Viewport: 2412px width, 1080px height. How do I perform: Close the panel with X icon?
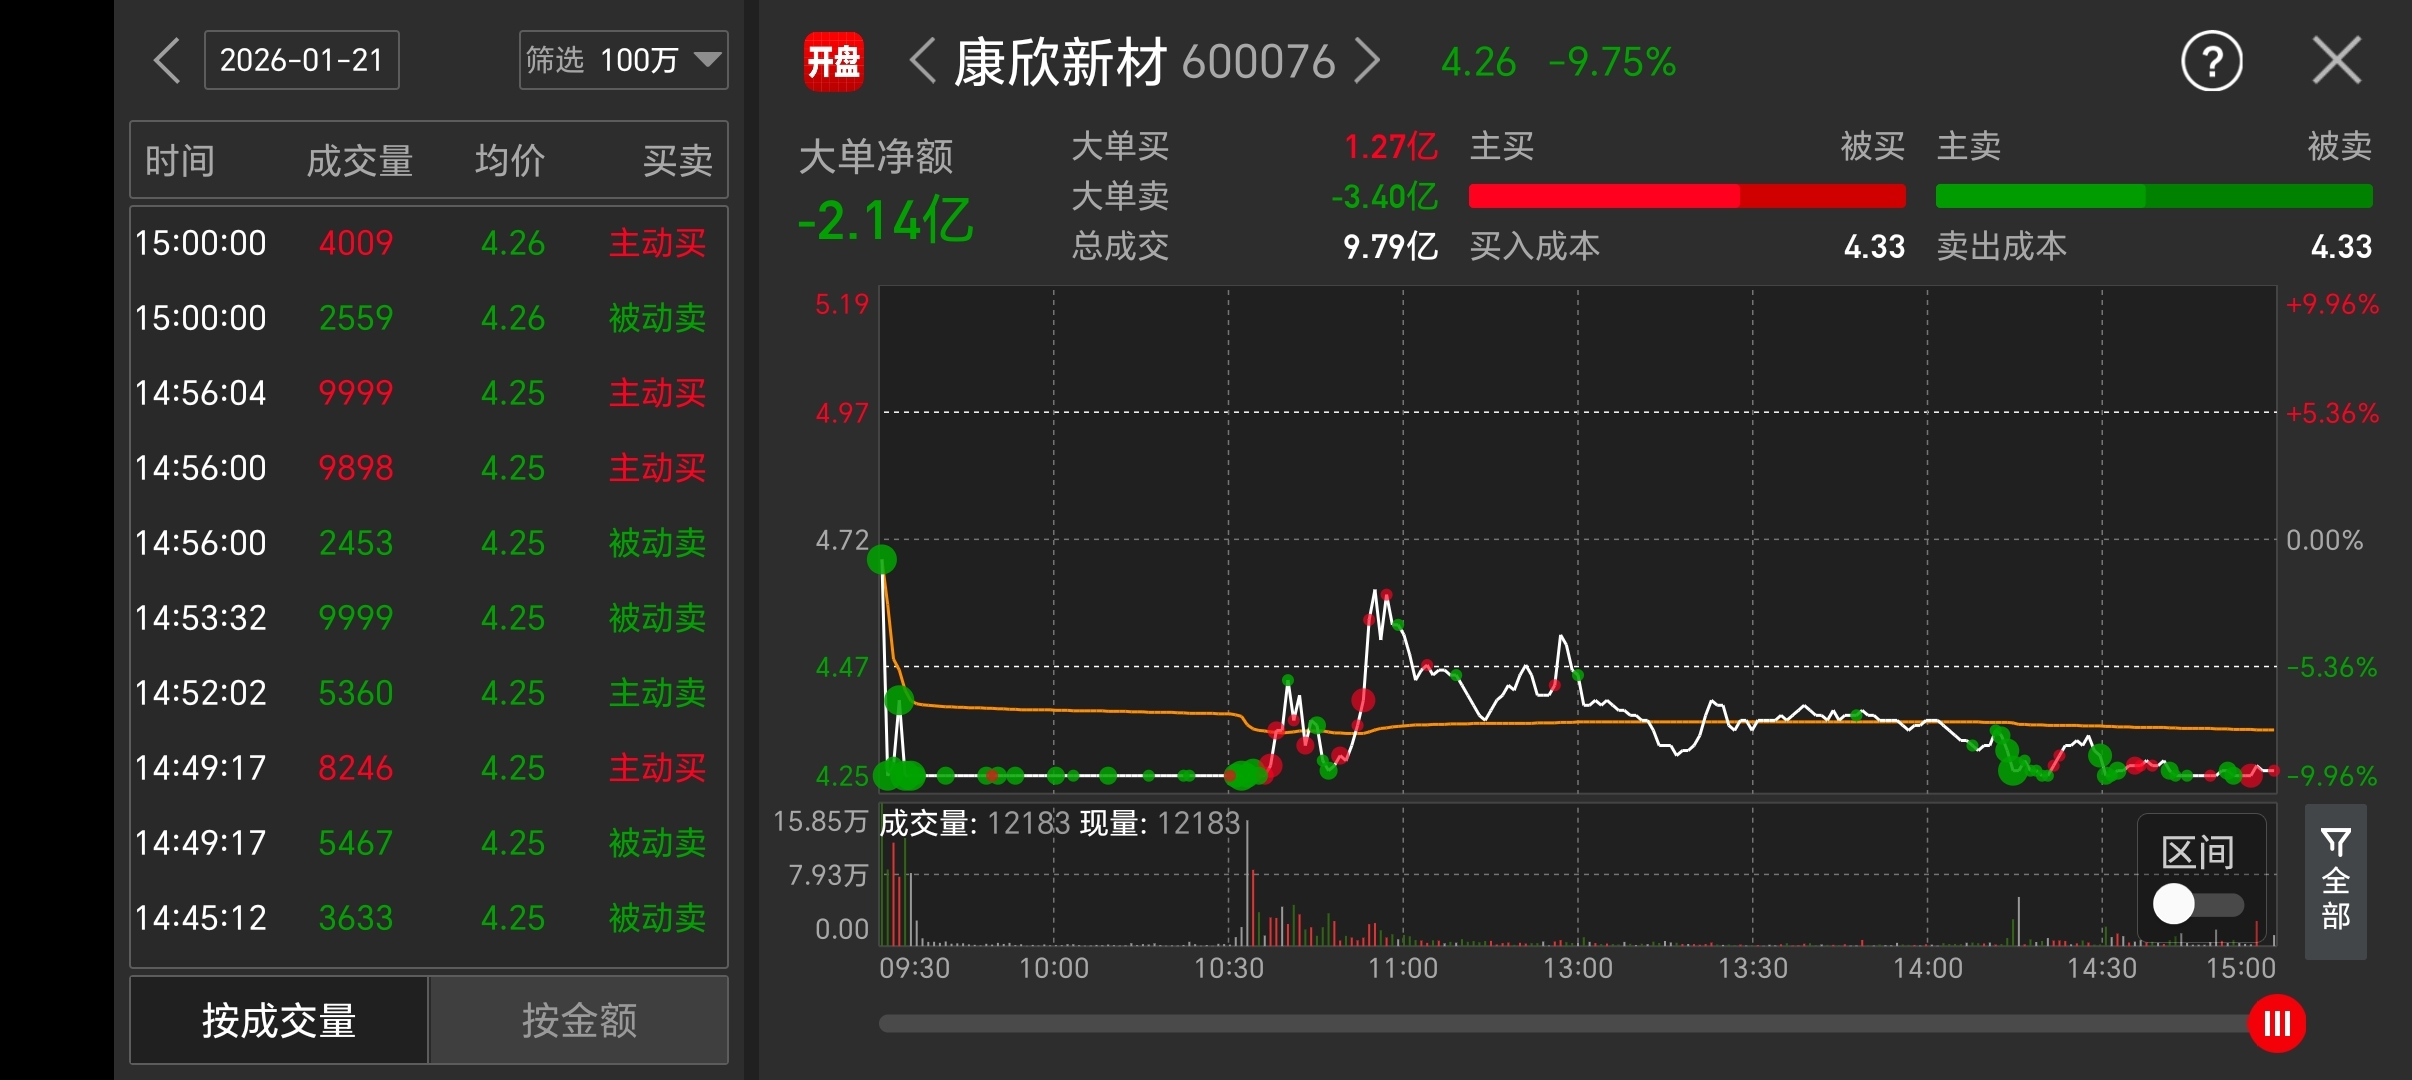2336,61
